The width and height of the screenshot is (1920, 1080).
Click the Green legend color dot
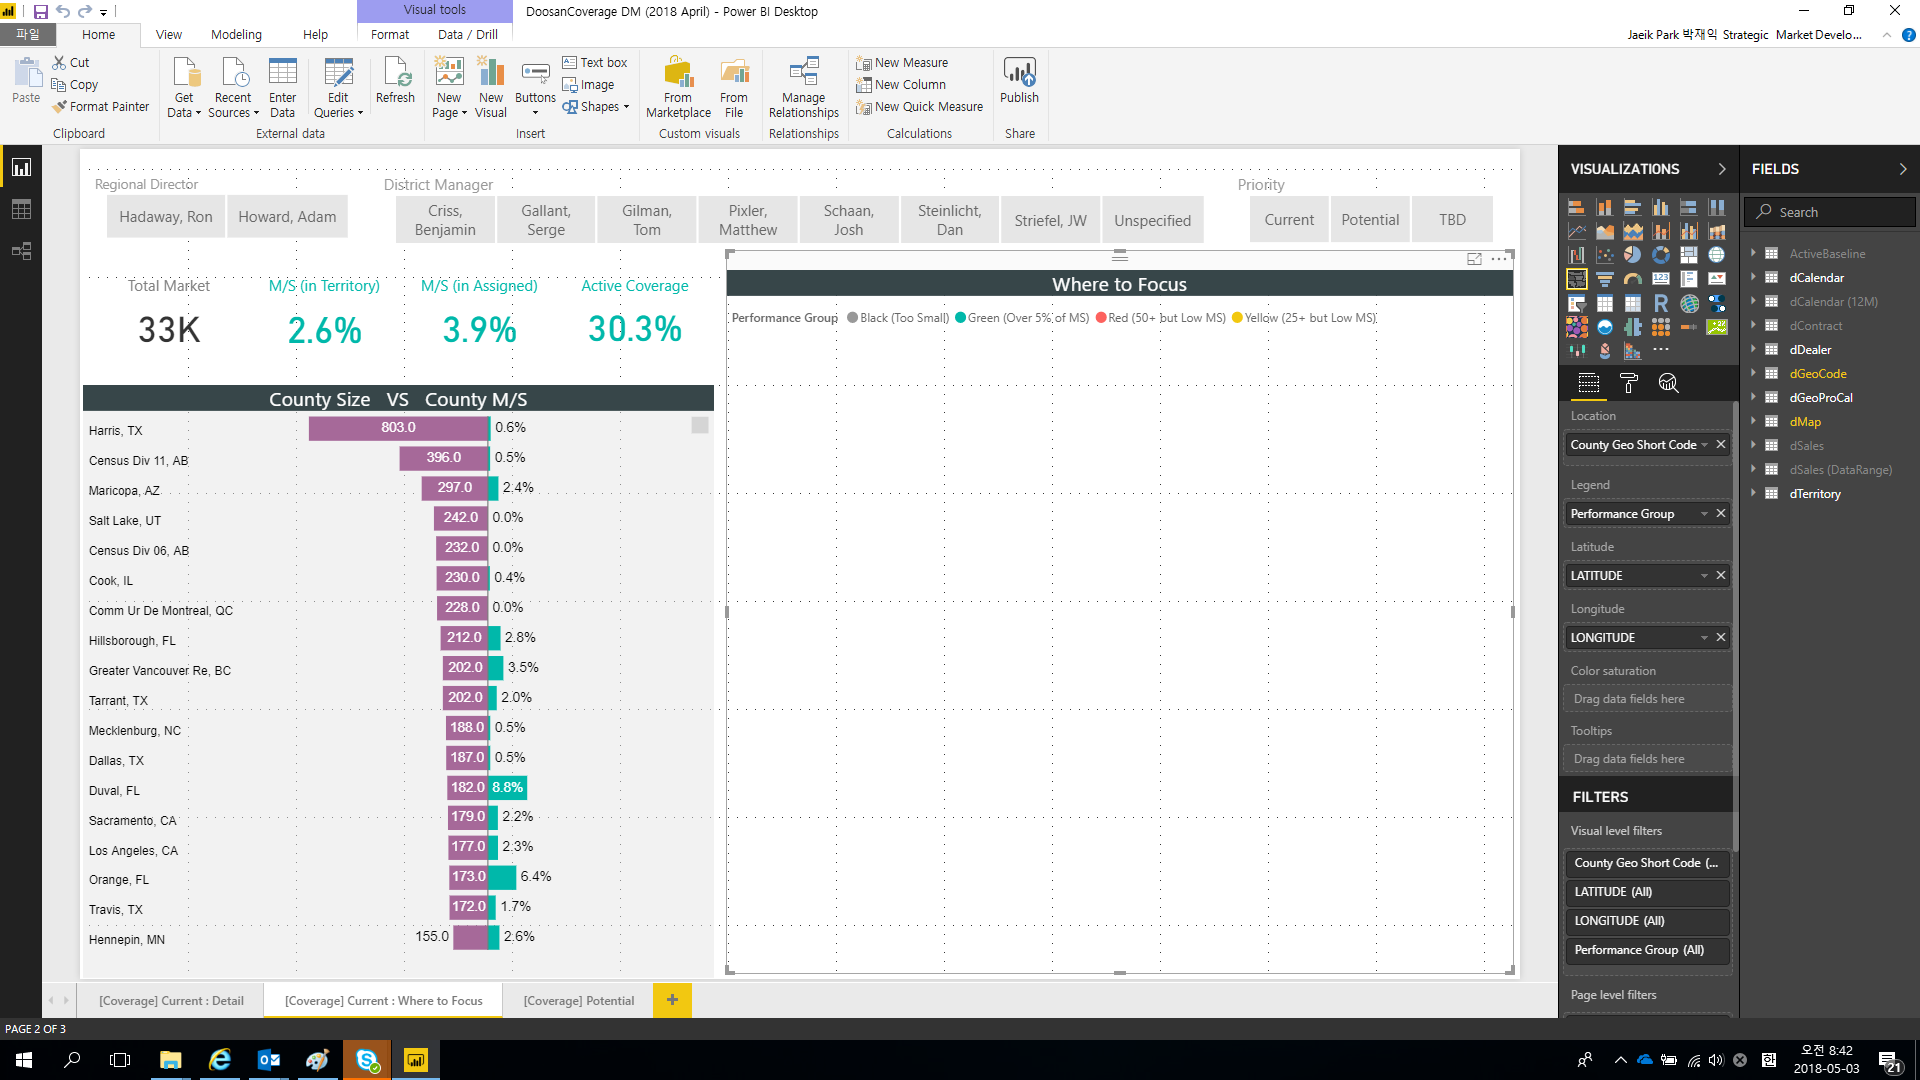[960, 318]
